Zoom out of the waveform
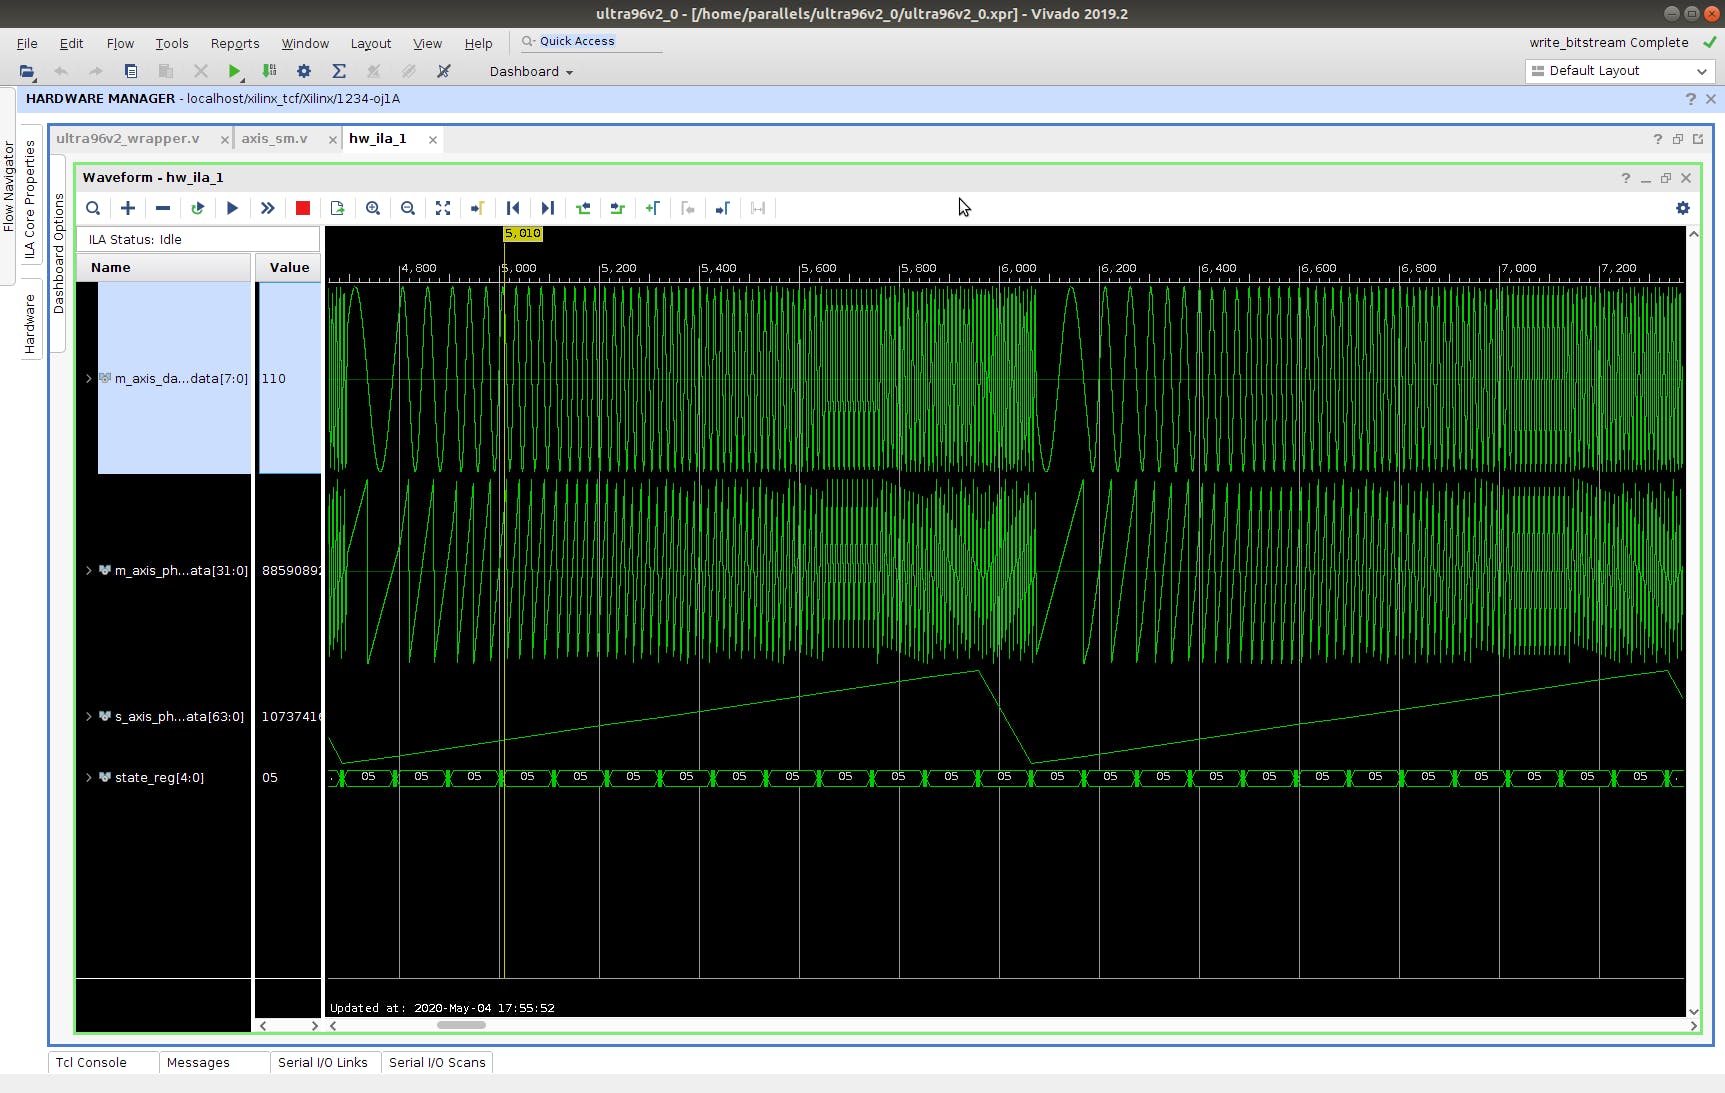Viewport: 1725px width, 1093px height. click(408, 208)
